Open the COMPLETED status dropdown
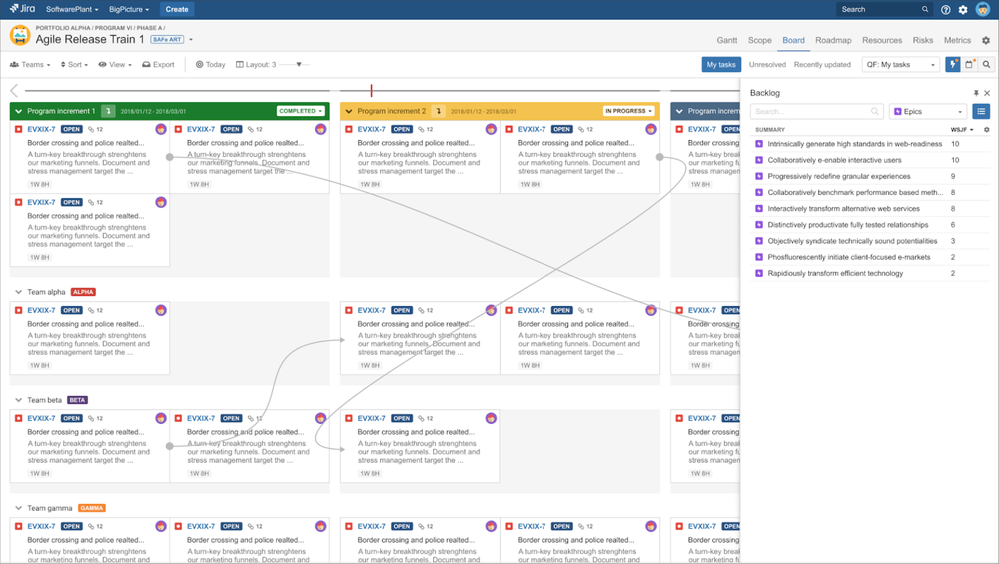Screen dimensions: 999x564 click(x=300, y=111)
